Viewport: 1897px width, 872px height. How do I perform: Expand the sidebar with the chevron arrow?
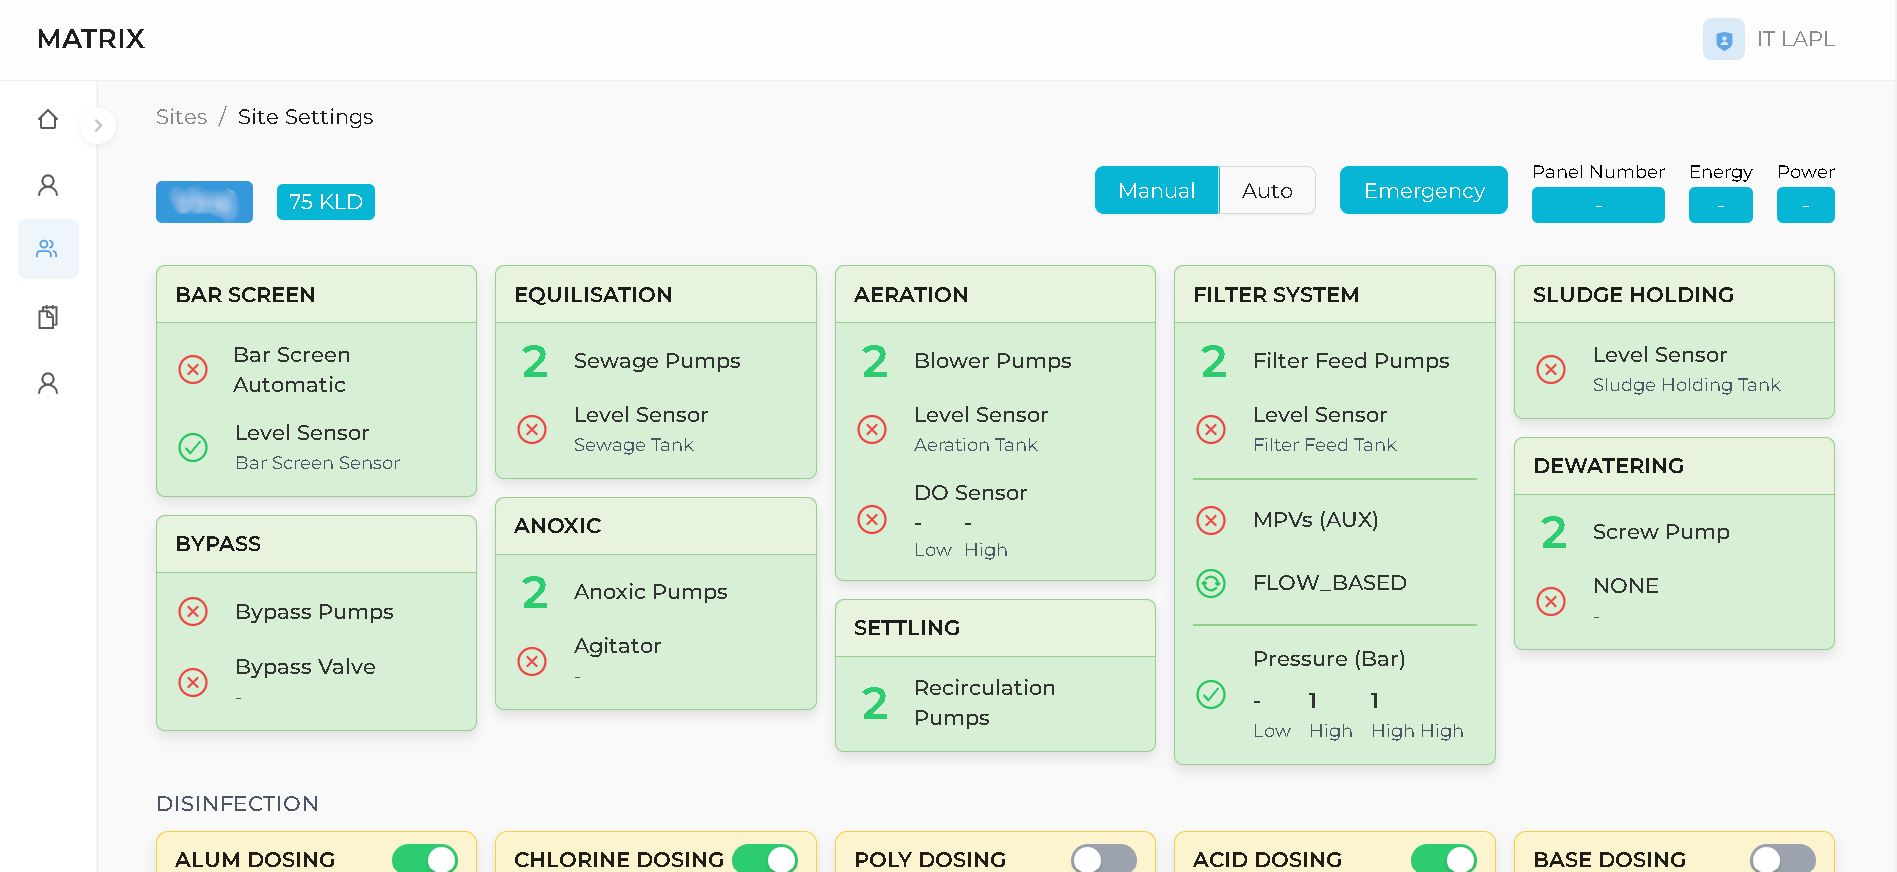tap(98, 126)
